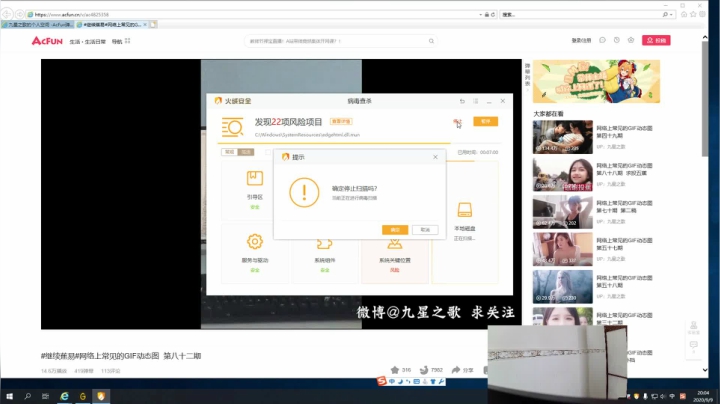Open recommended video 第五十八期 title link
Screen dimensions: 720x404
pyautogui.click(x=624, y=281)
